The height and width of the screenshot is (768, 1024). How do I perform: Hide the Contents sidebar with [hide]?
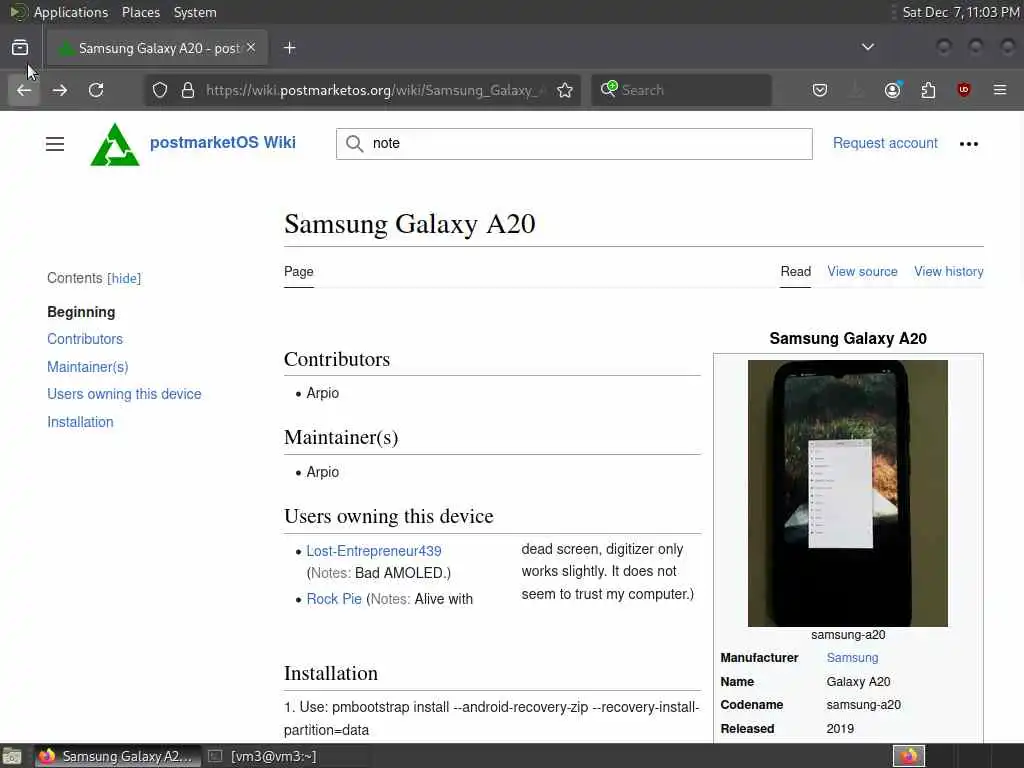[124, 279]
